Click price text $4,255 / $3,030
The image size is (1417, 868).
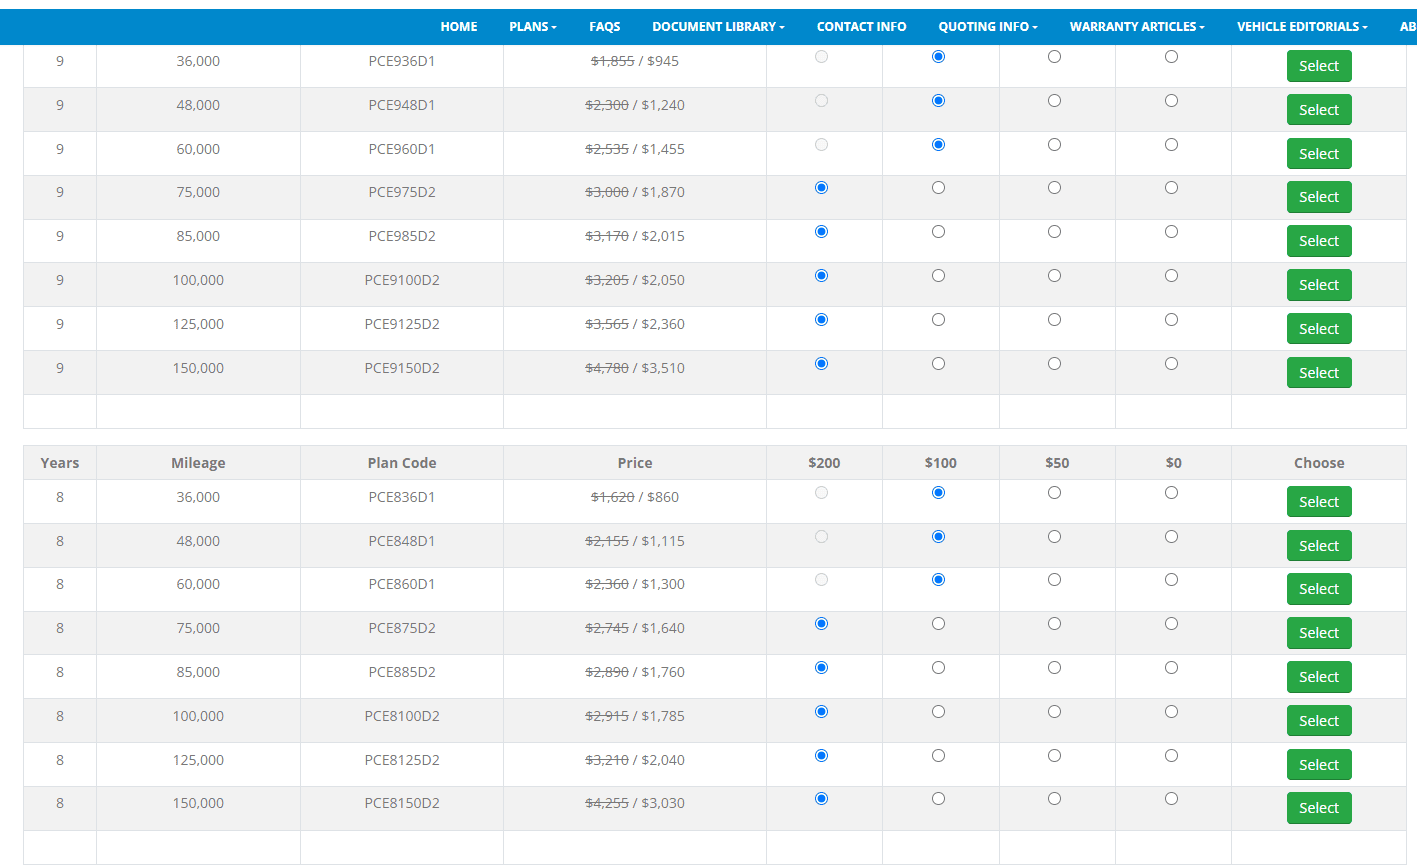coord(635,803)
